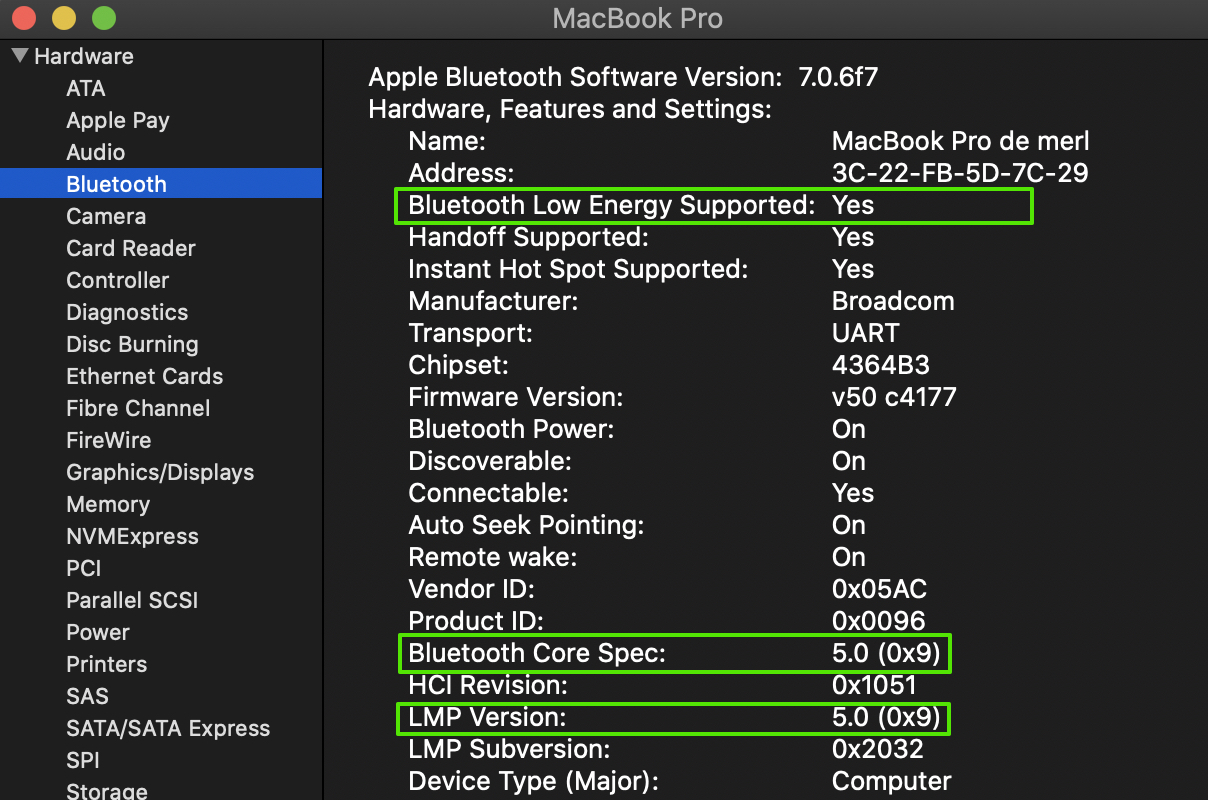Click Hardware, Features and Settings heading
This screenshot has width=1208, height=800.
click(570, 109)
